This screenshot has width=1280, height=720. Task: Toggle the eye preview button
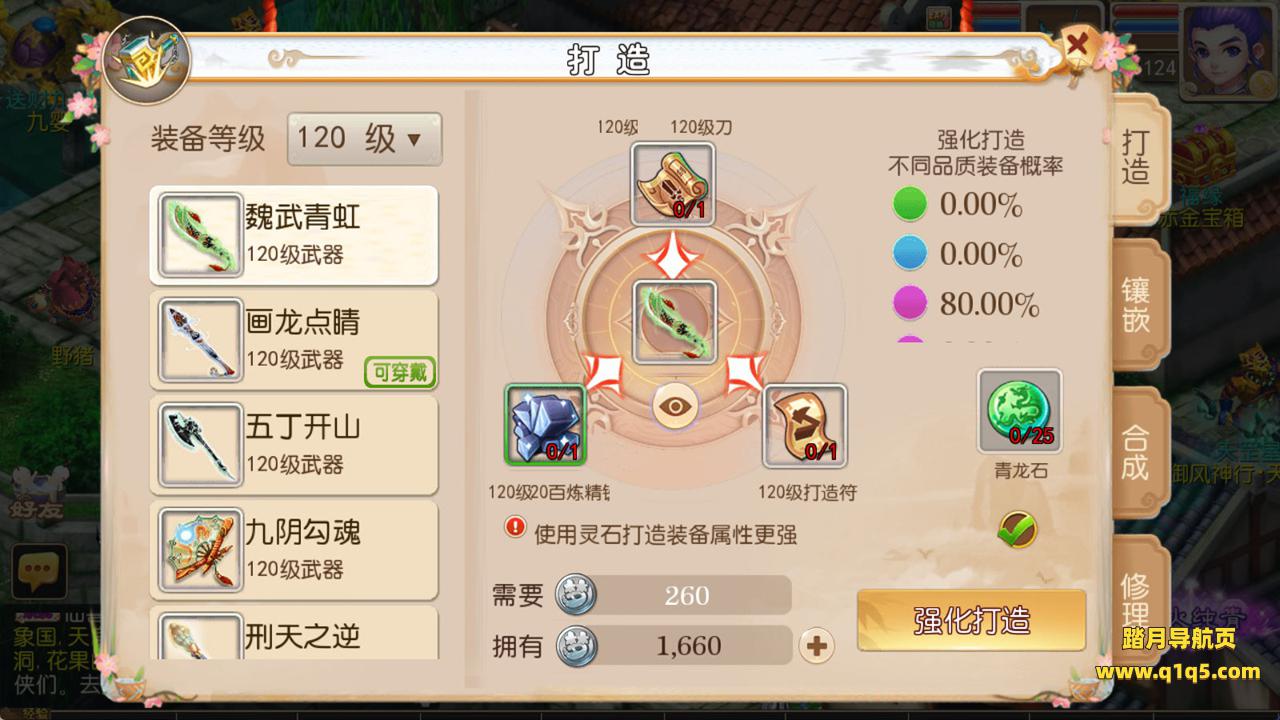[x=675, y=407]
